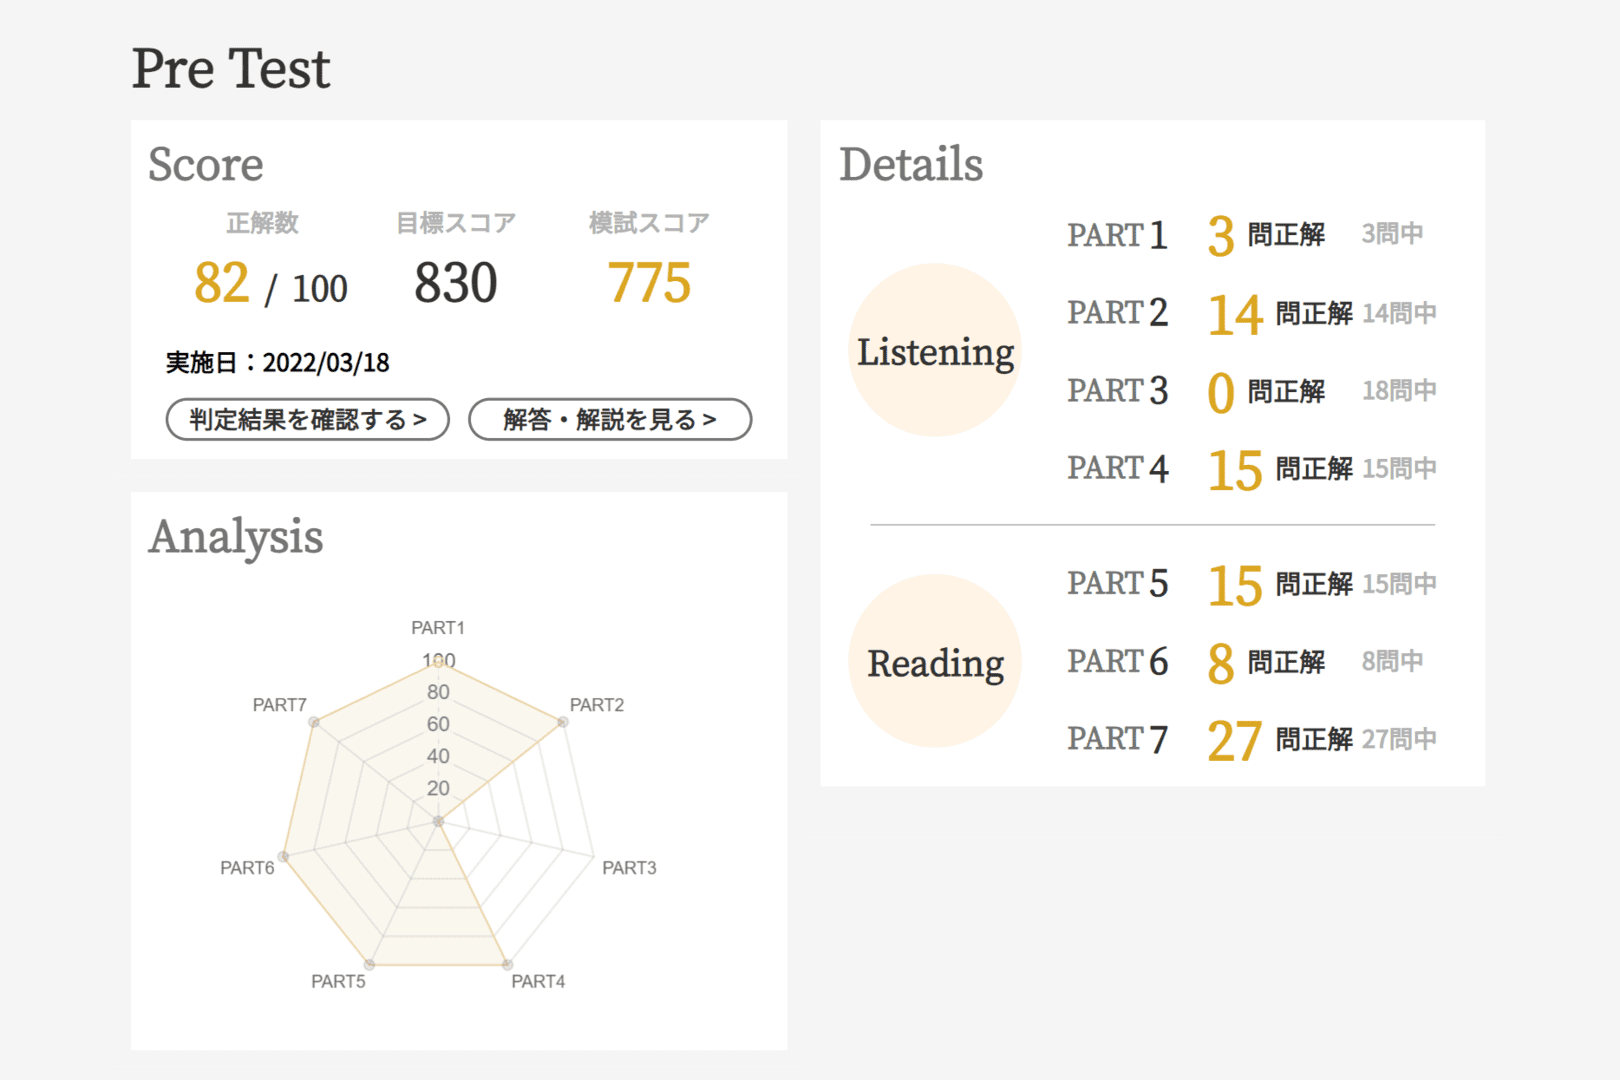The image size is (1620, 1080).
Task: Click the PART1 data point on radar chart
Action: 438,662
